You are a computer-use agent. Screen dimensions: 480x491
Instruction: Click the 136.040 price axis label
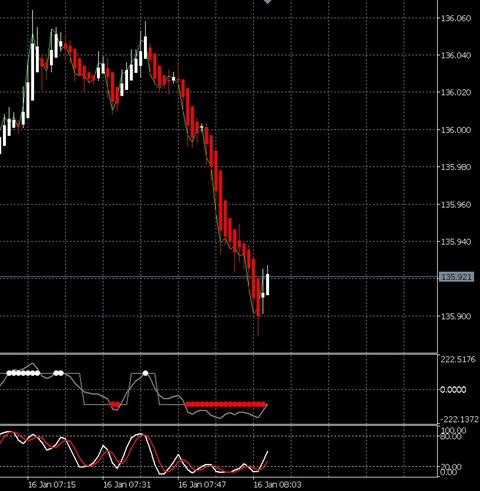point(456,55)
